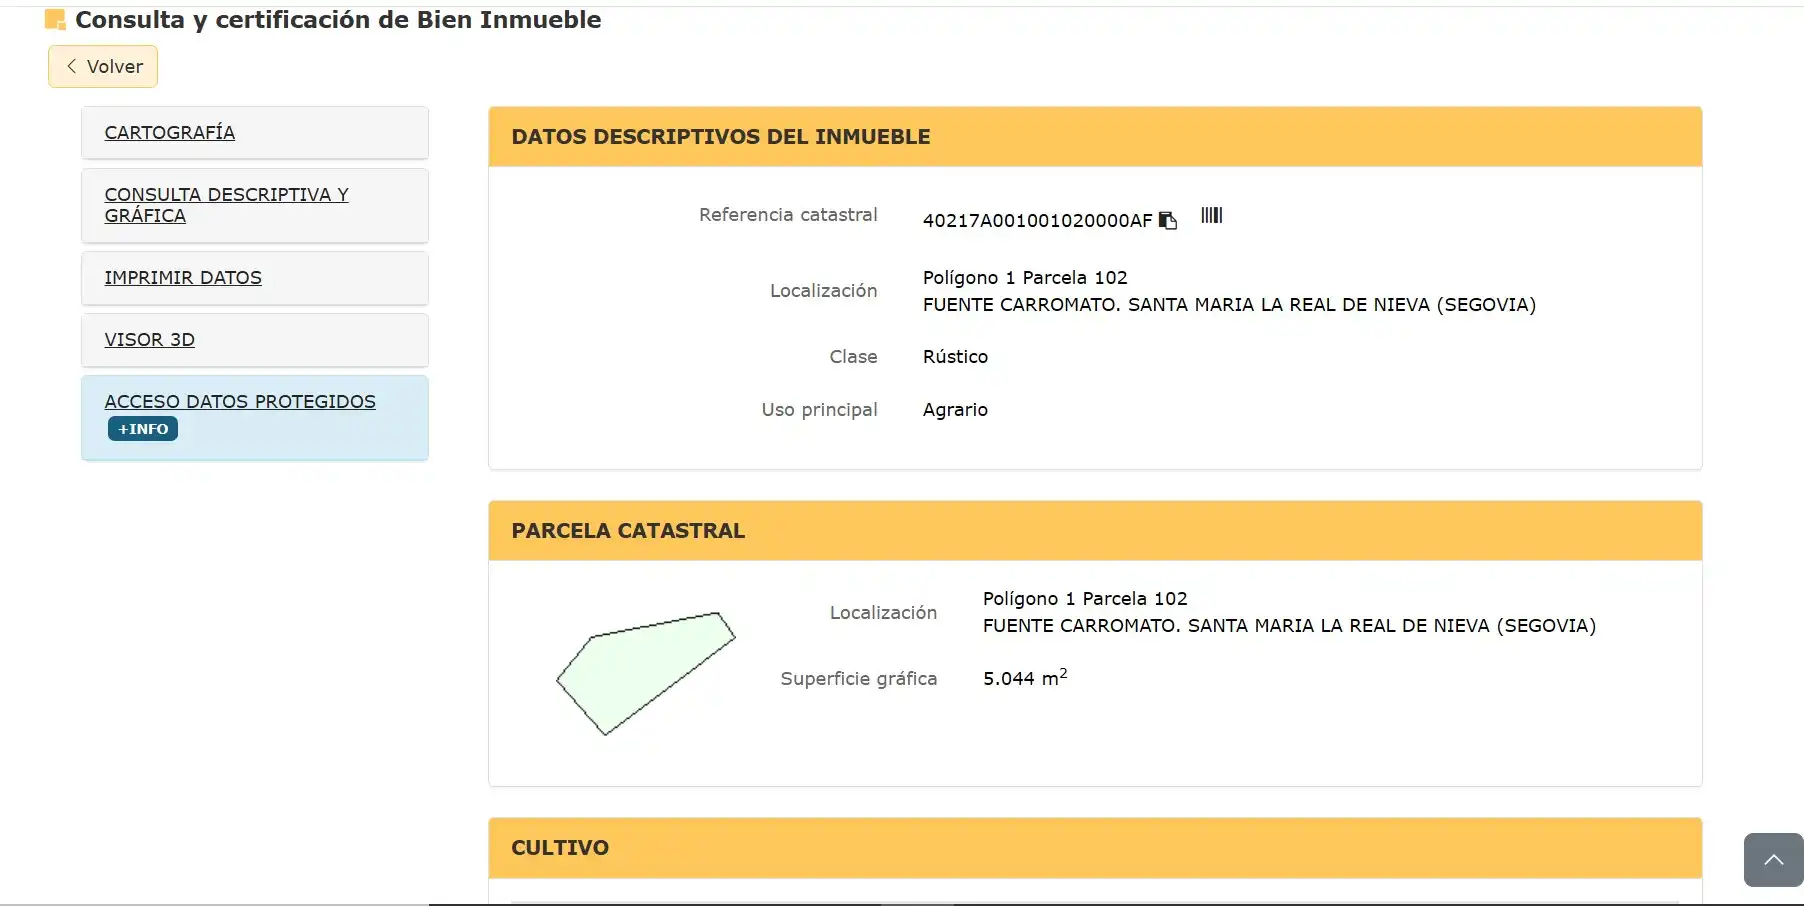1804x906 pixels.
Task: Open the barcode icon beside the reference
Action: [1211, 215]
